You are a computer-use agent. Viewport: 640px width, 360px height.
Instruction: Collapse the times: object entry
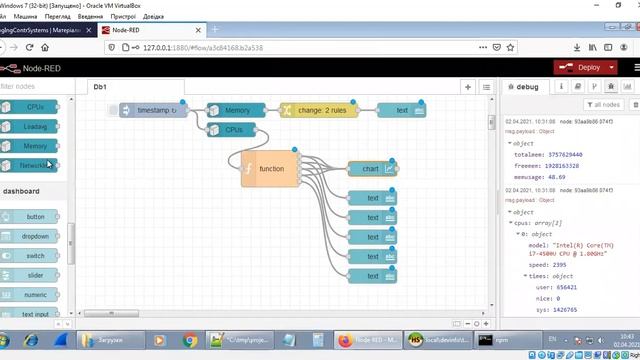click(525, 276)
